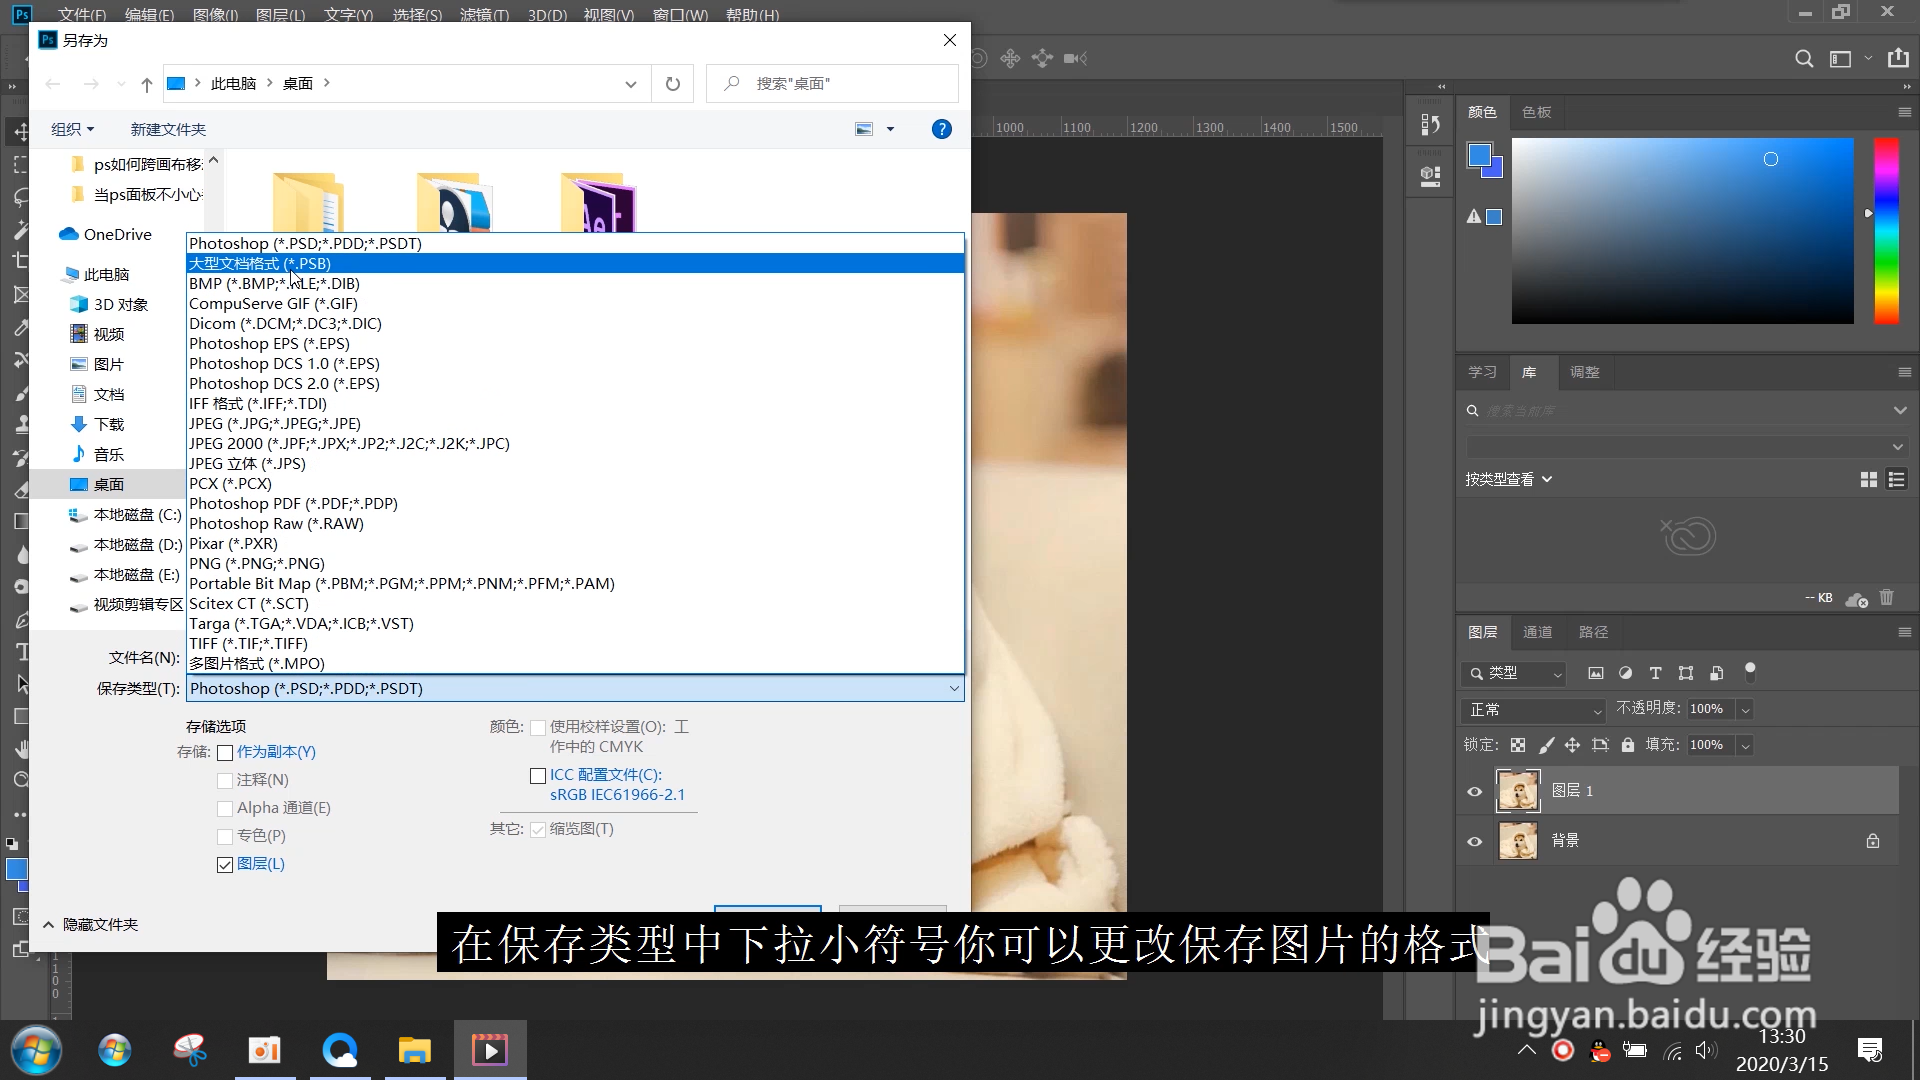The image size is (1920, 1080).
Task: Click the share icon at top right
Action: point(1898,59)
